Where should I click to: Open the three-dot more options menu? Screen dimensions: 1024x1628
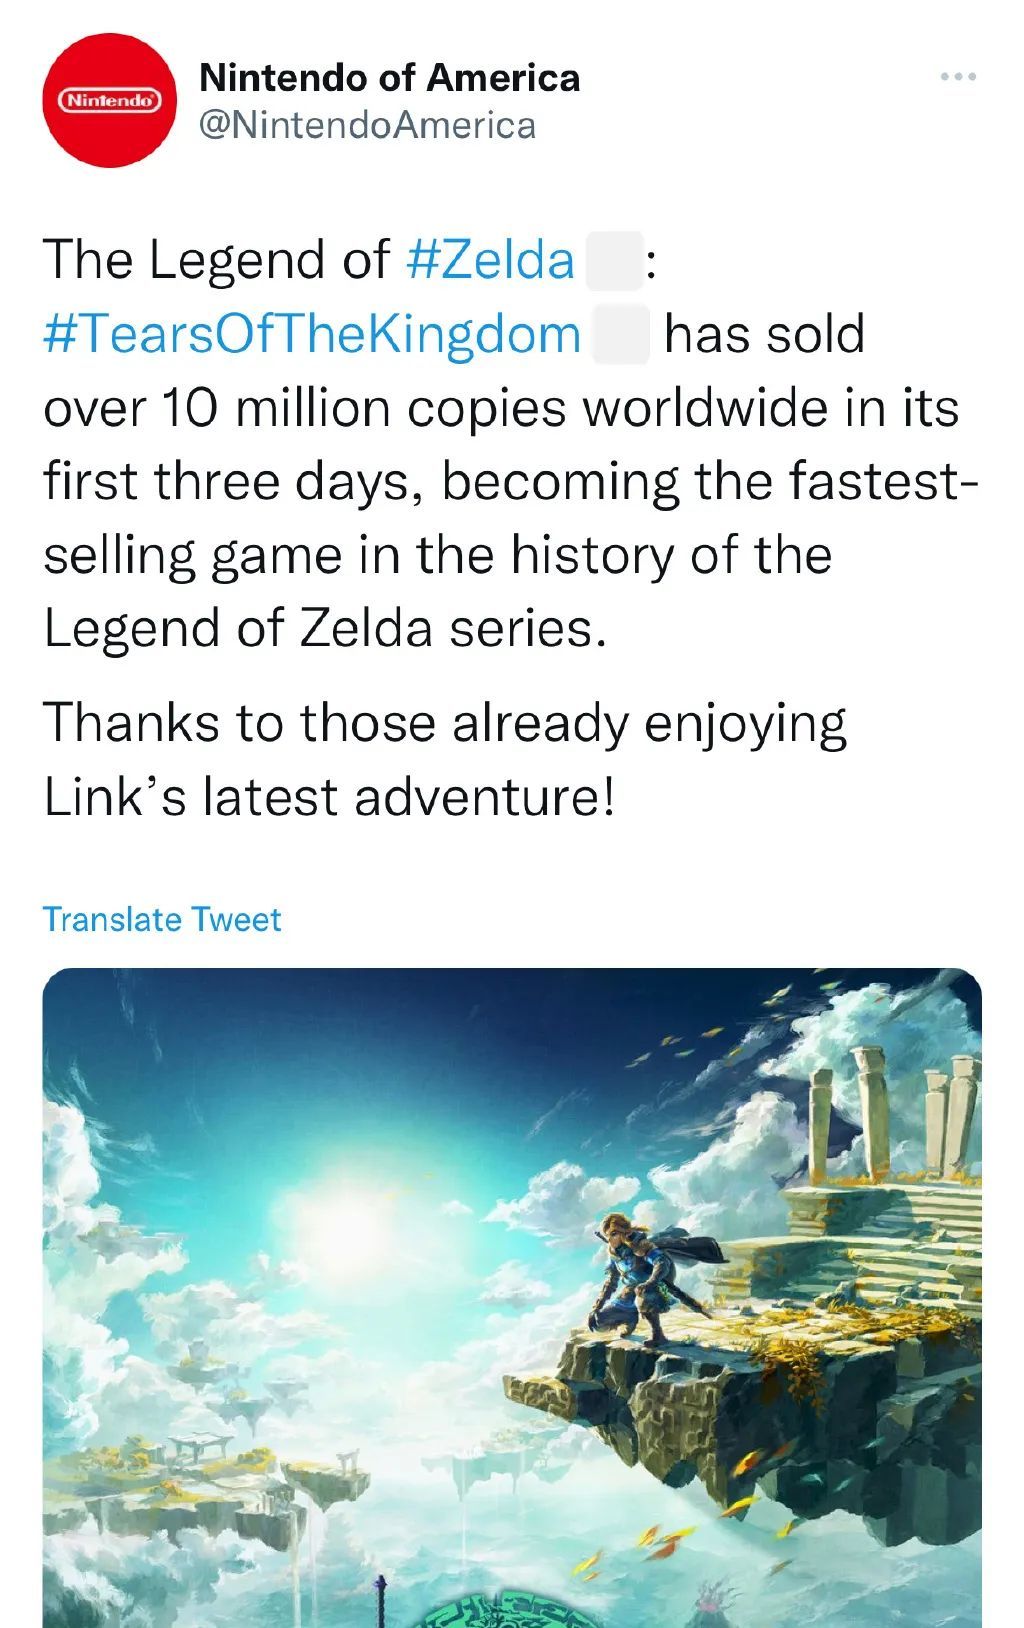point(957,77)
